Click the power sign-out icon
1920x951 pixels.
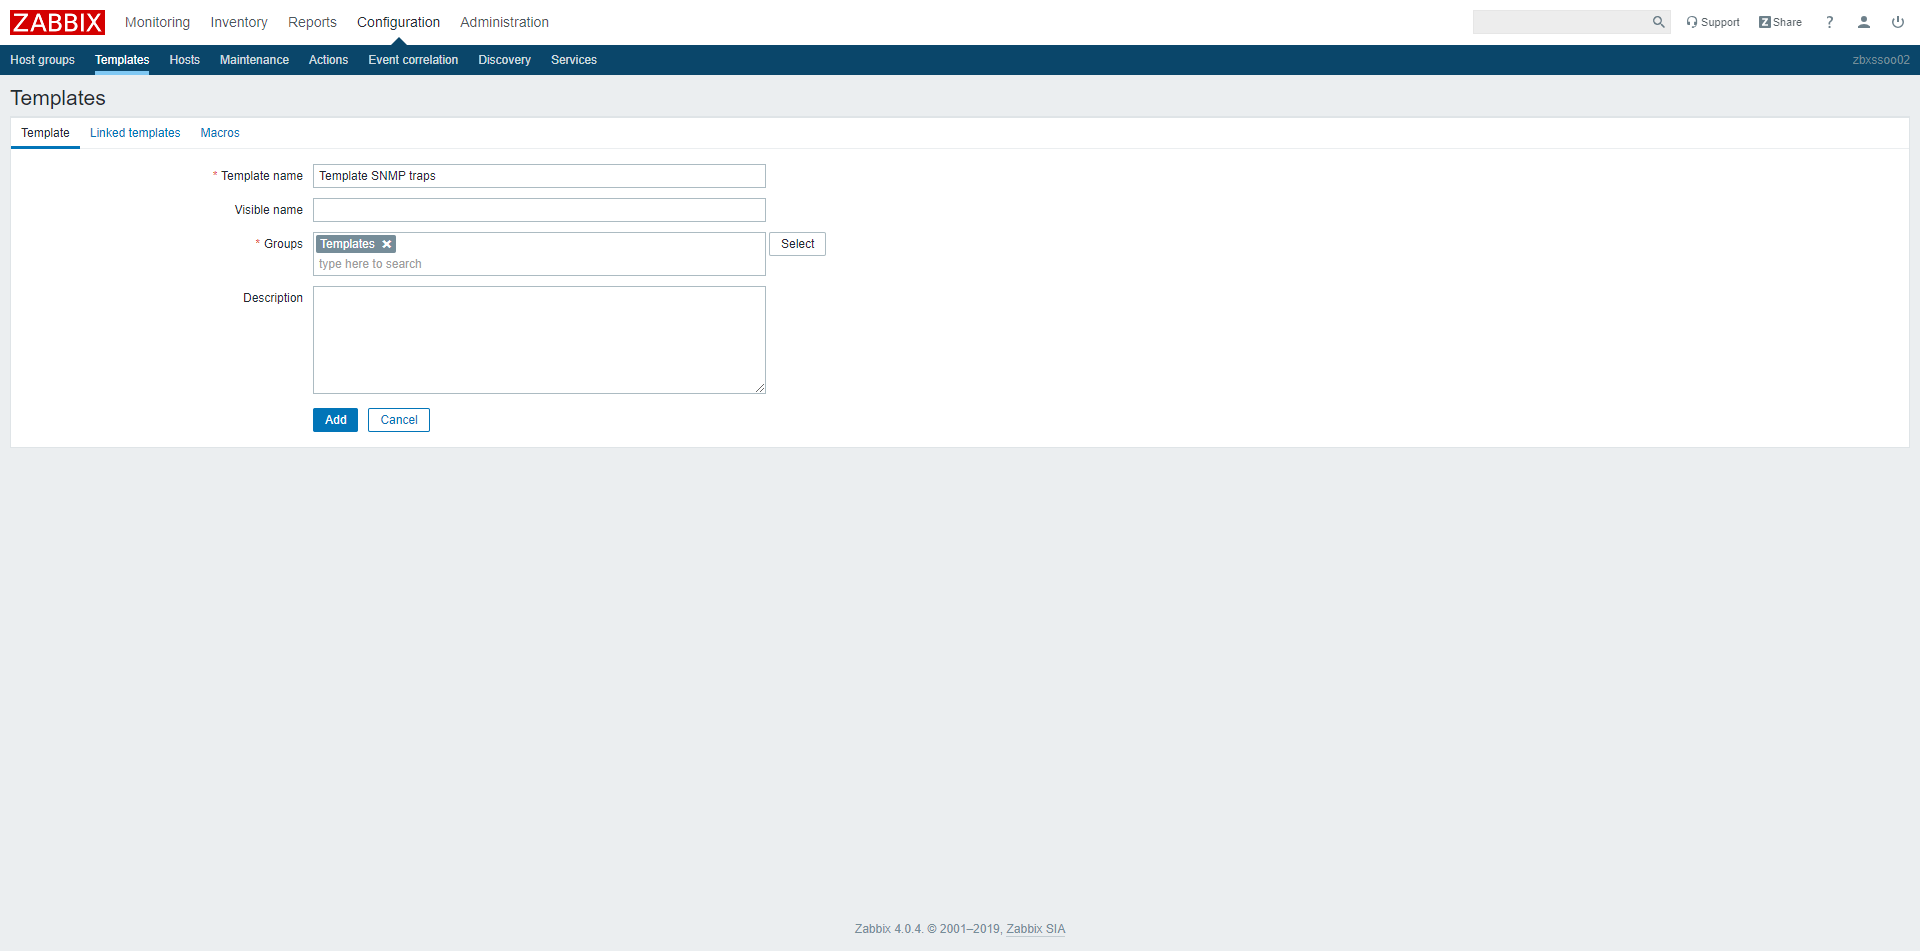coord(1897,22)
